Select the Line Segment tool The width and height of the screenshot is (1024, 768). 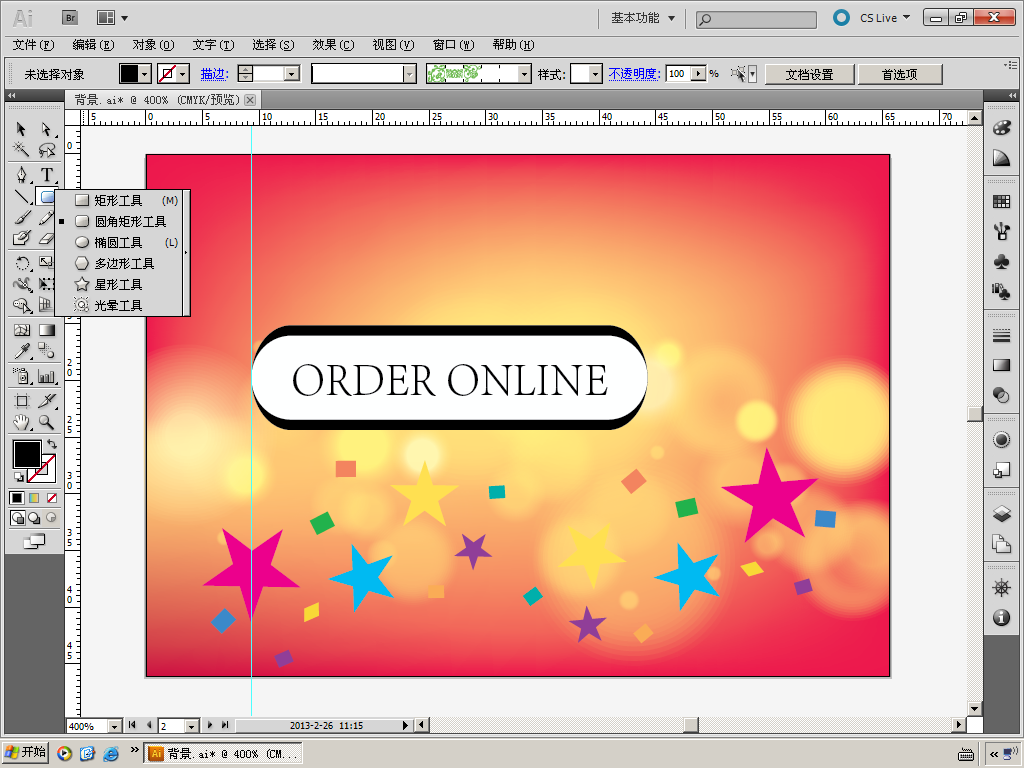[x=21, y=196]
